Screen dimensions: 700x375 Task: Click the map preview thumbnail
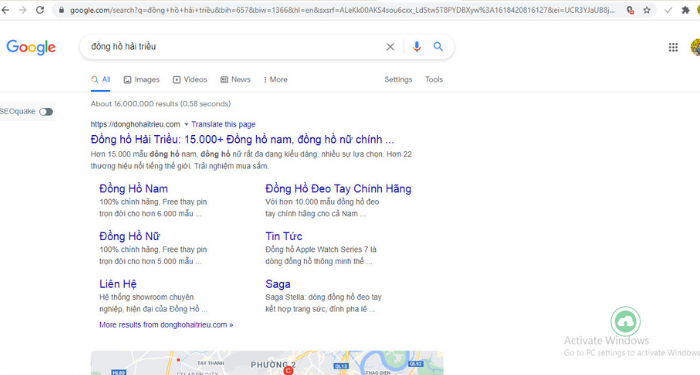267,363
